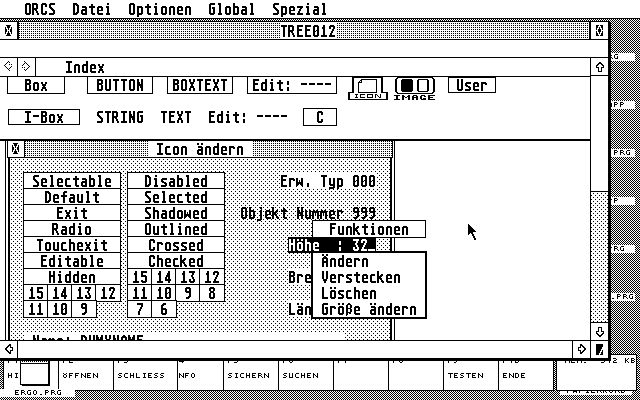Click the down arrow of vertical scrollbar
The height and width of the screenshot is (400, 640).
(599, 331)
